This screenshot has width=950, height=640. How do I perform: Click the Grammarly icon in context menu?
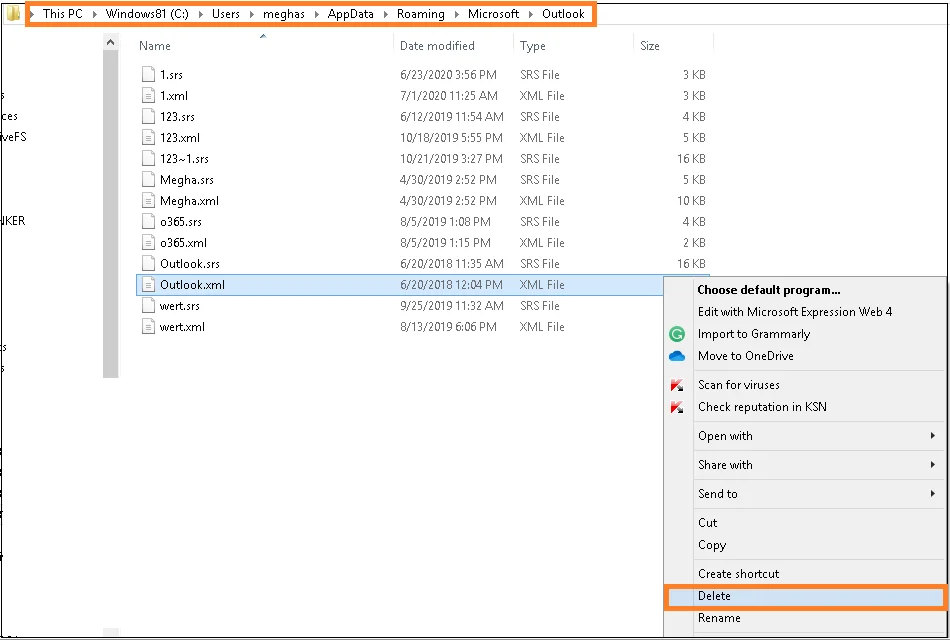[x=677, y=334]
